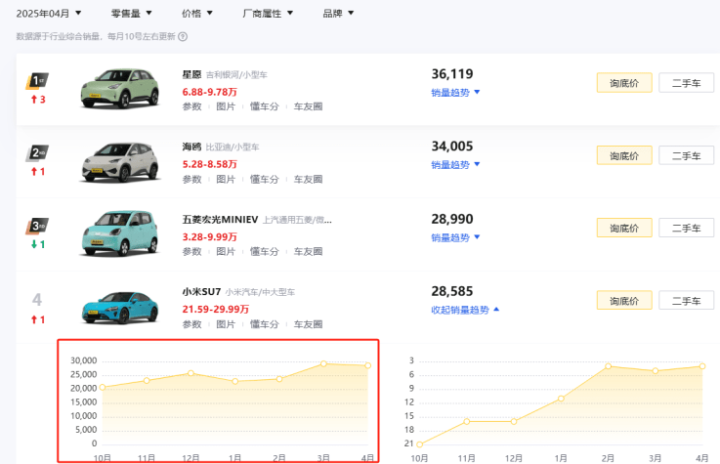Screen dimensions: 720x464
Task: Click 询底价 button for 小米SU7
Action: click(x=624, y=300)
